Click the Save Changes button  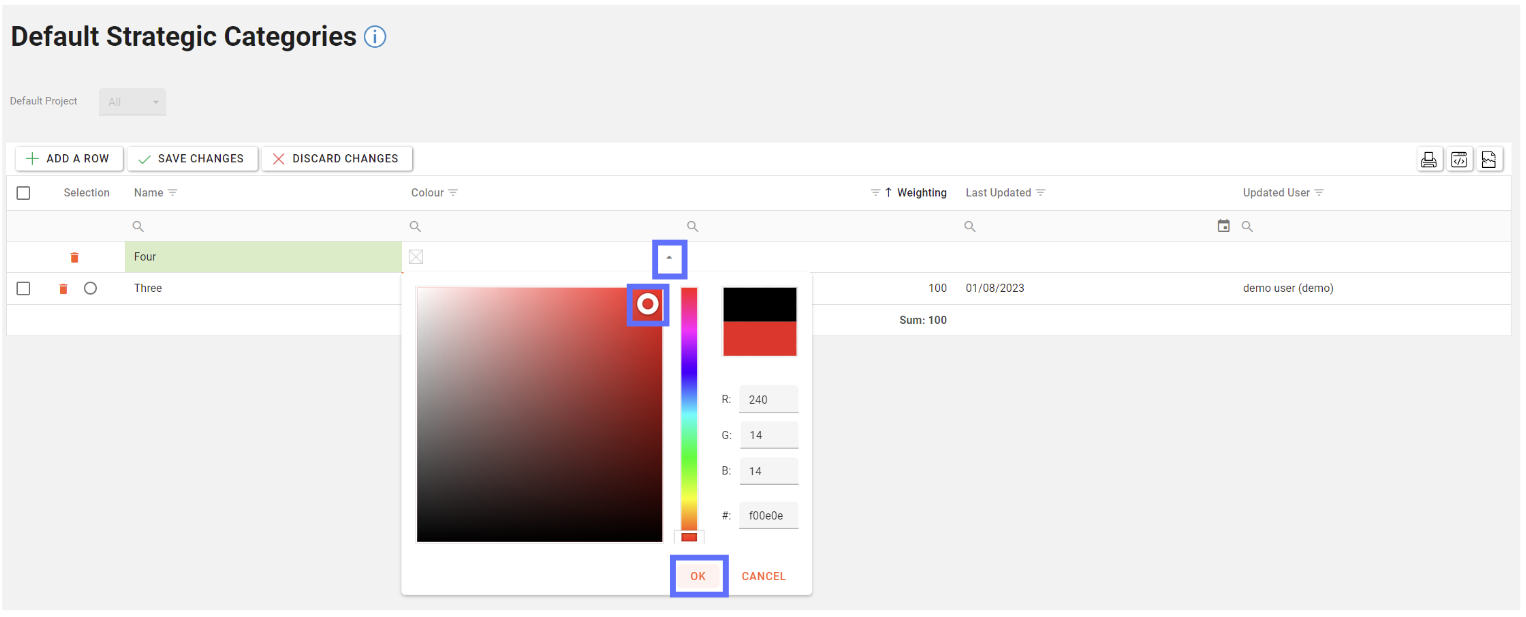192,159
